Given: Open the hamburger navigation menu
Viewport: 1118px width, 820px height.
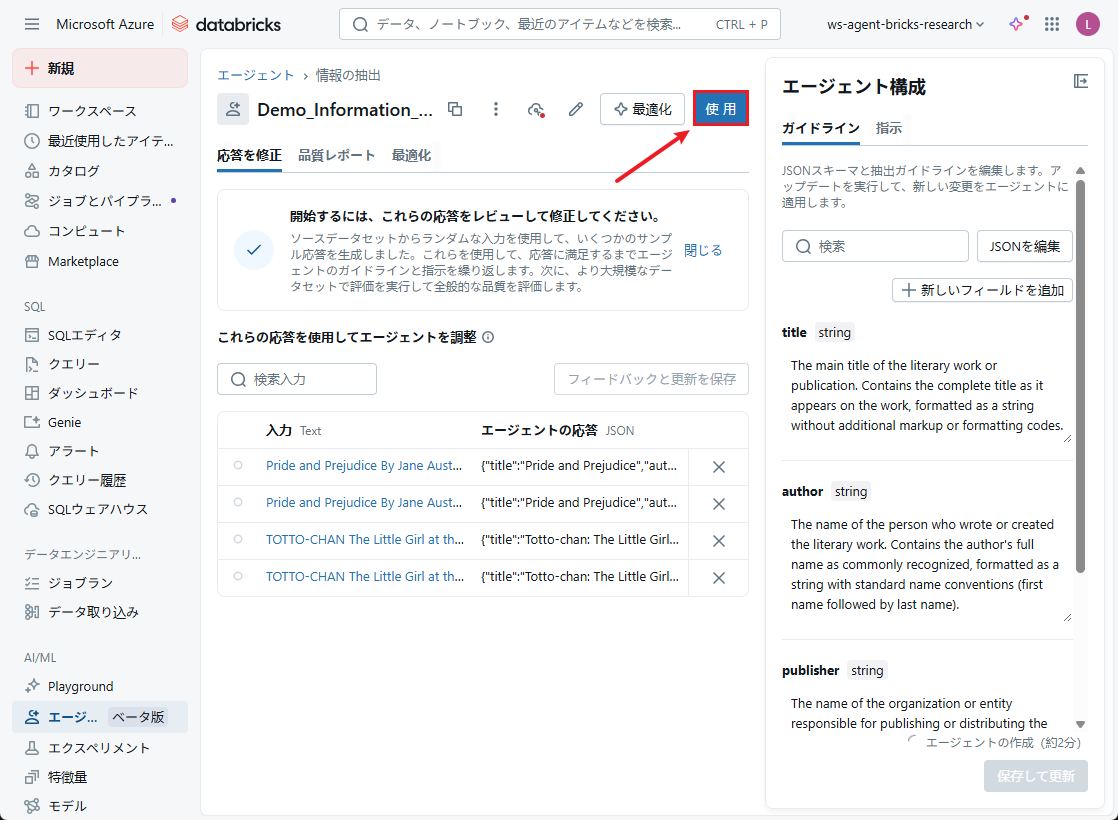Looking at the screenshot, I should click(x=32, y=24).
